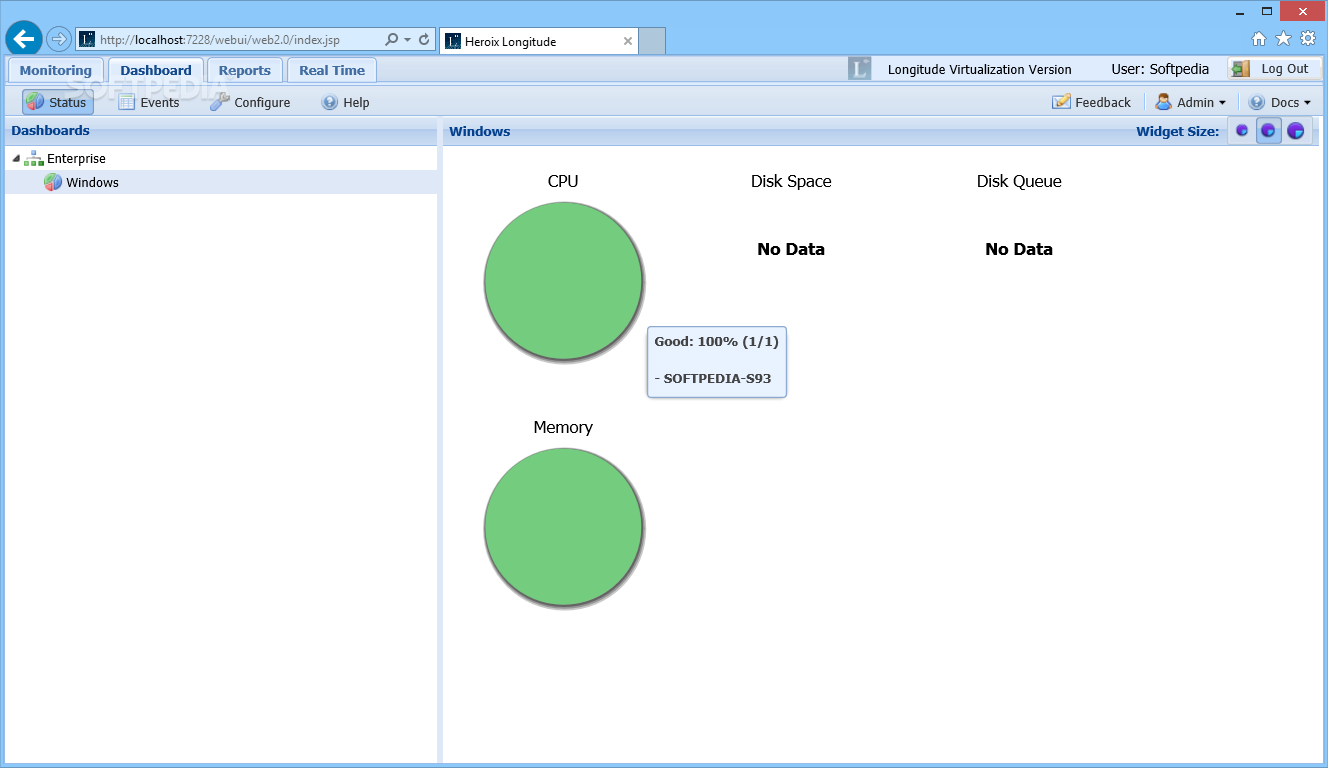Click the address bar search magnifier icon

392,40
